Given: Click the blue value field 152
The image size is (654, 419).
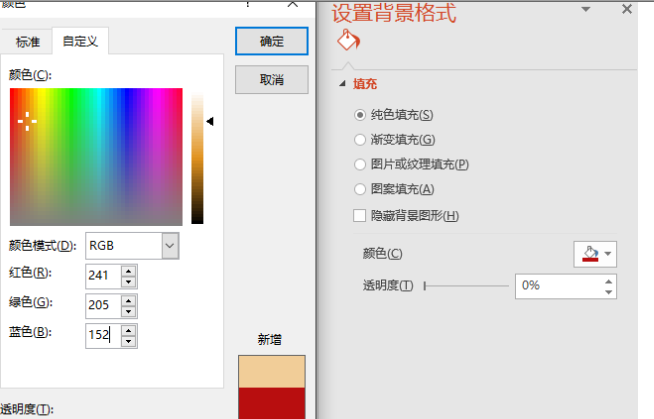Looking at the screenshot, I should pyautogui.click(x=104, y=335).
